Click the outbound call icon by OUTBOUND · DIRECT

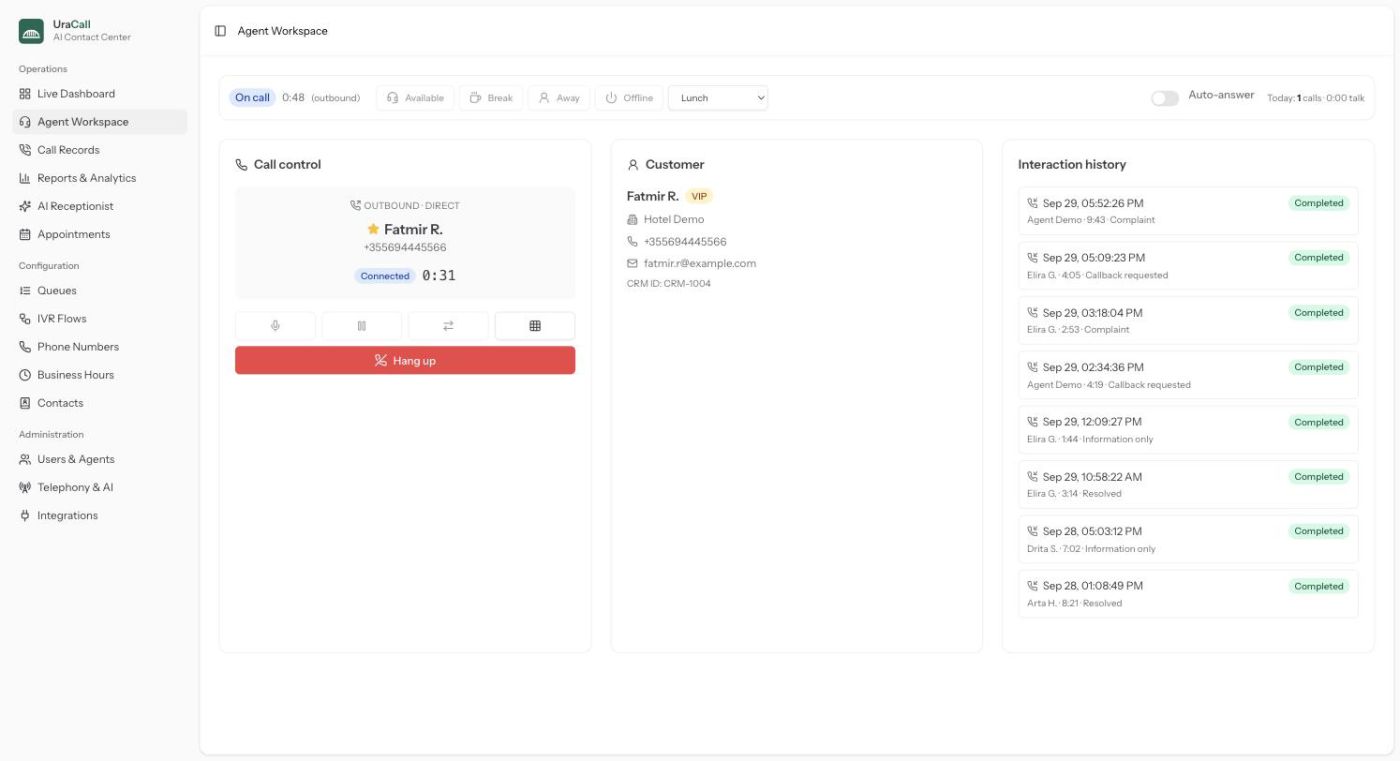coord(355,205)
